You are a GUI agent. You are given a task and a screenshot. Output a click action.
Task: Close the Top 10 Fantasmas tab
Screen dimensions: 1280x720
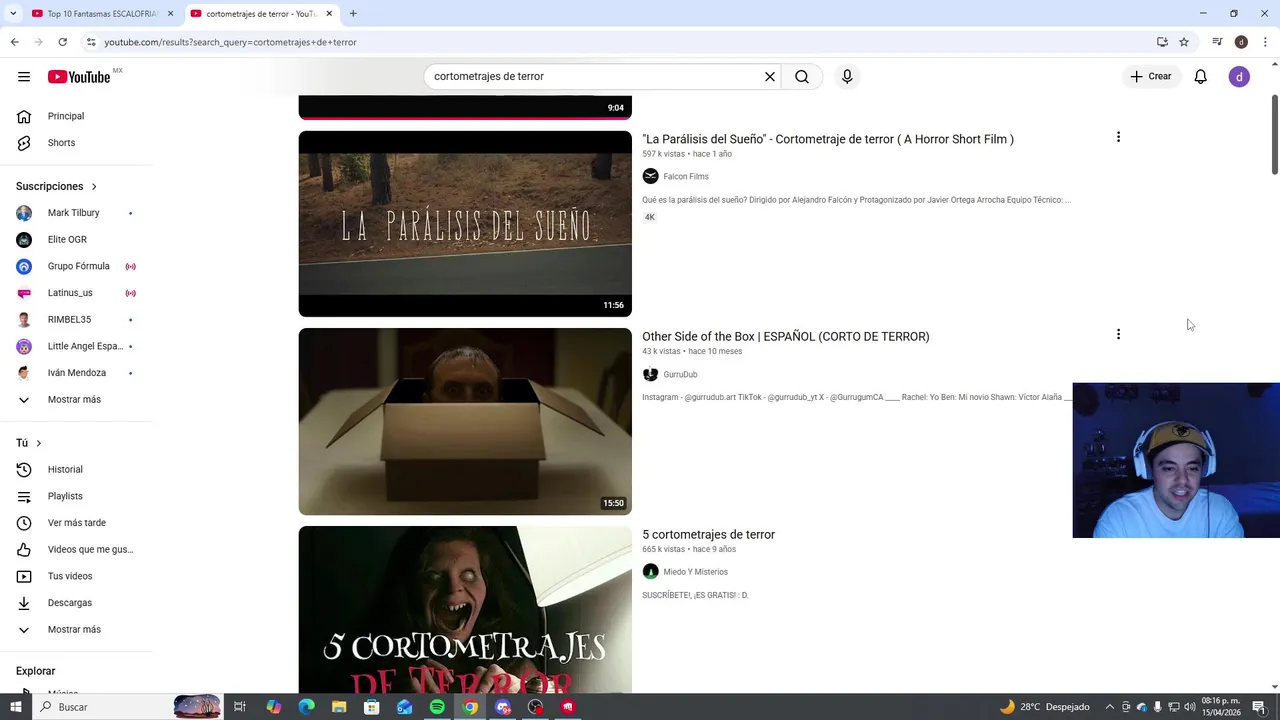coord(170,14)
